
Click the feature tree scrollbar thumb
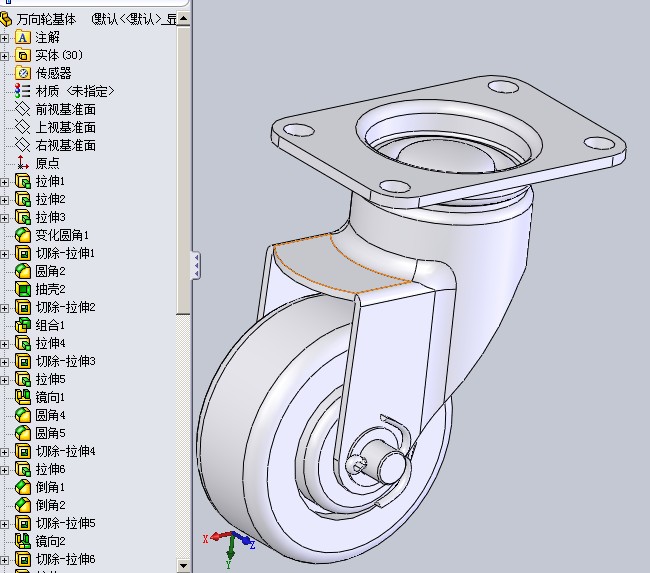coord(183,170)
